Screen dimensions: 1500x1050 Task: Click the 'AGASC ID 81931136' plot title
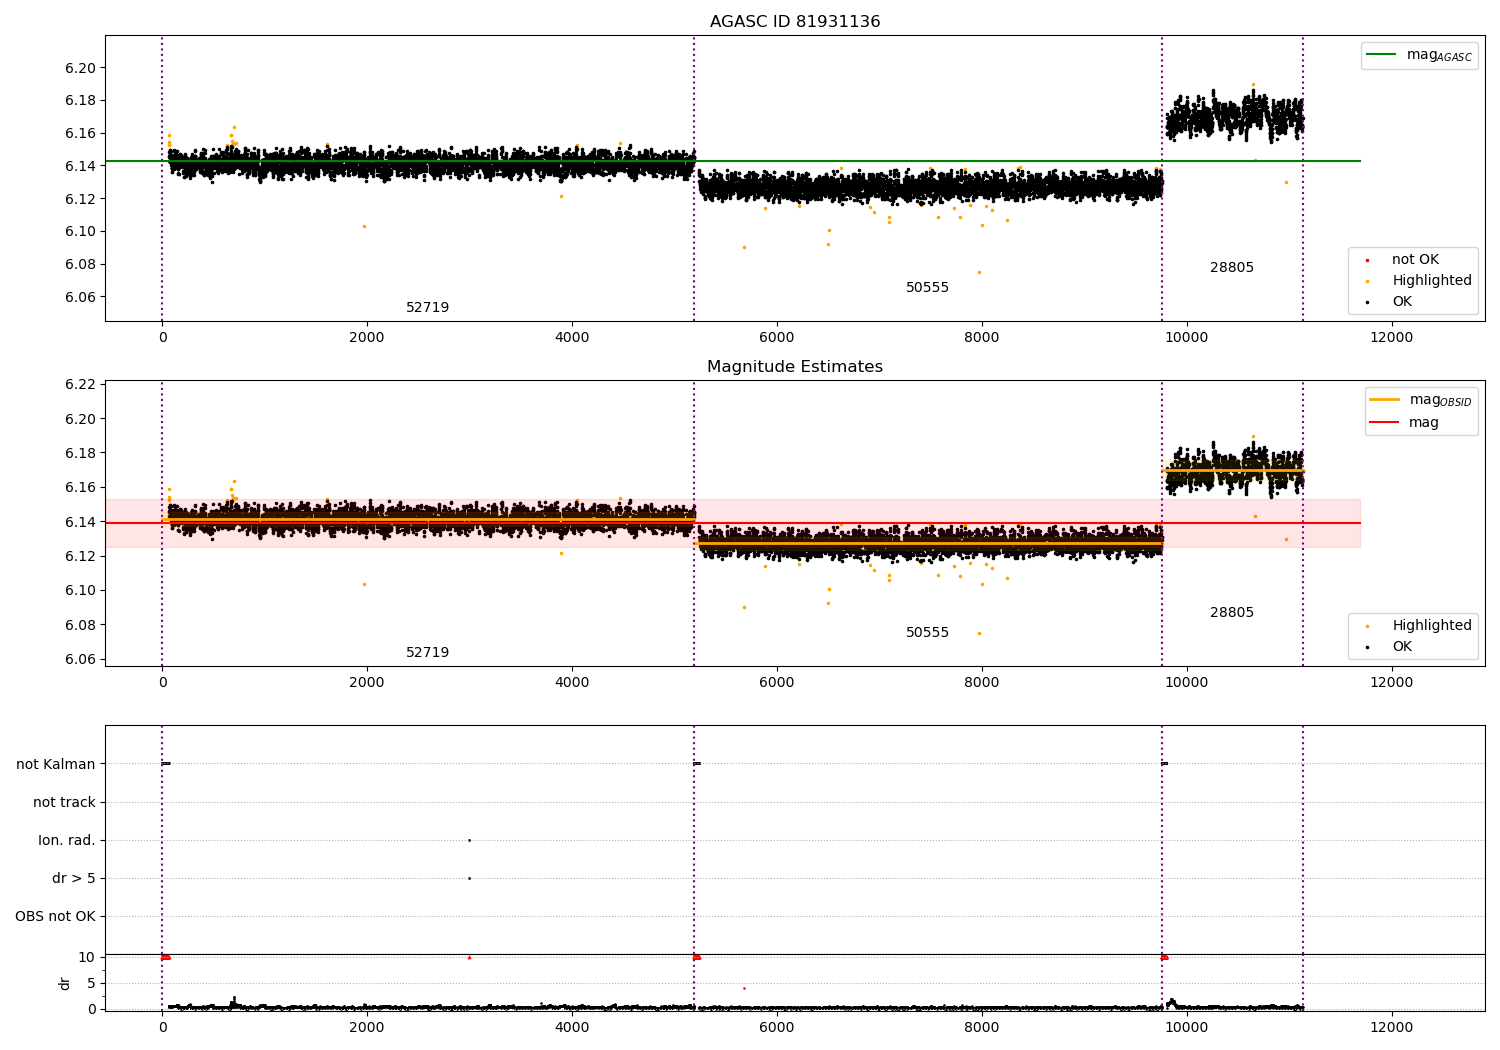pos(795,22)
